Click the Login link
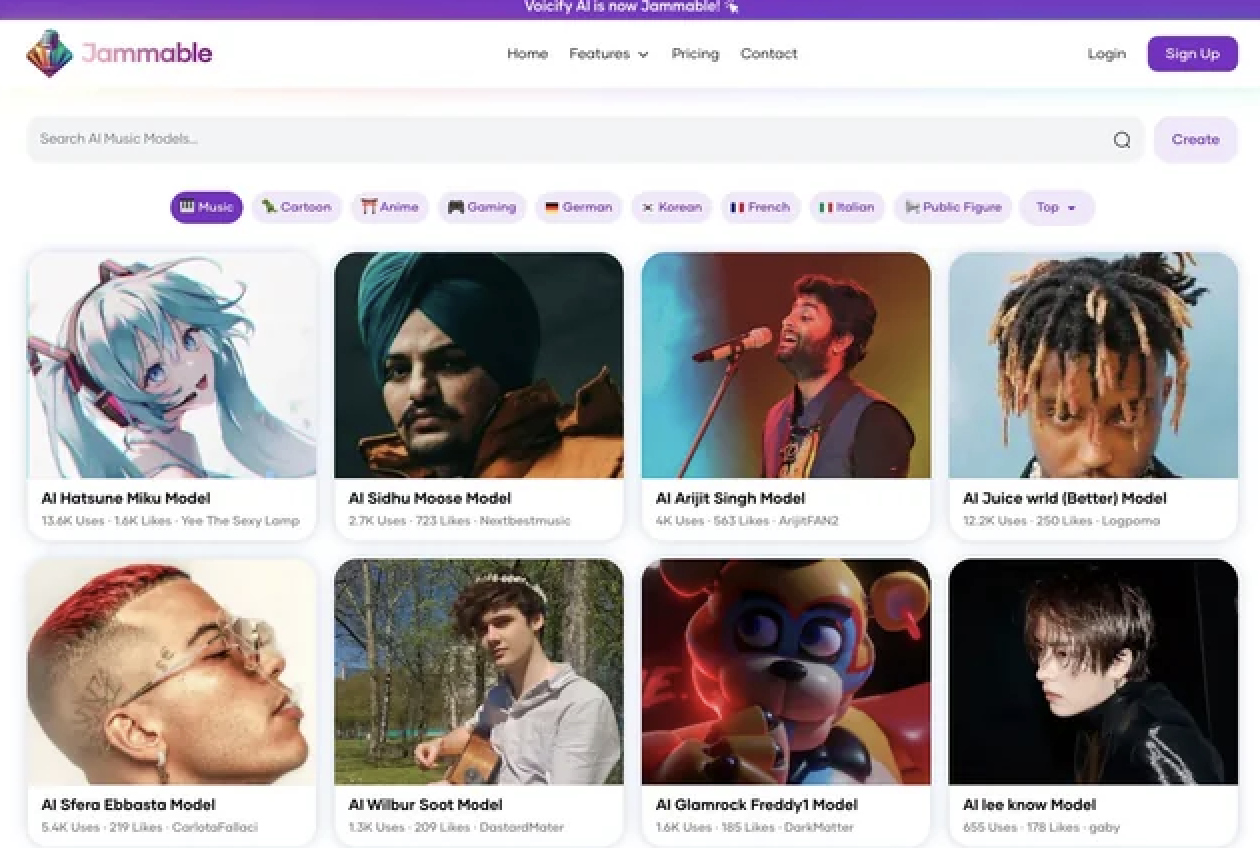Viewport: 1260px width, 848px height. click(1106, 54)
